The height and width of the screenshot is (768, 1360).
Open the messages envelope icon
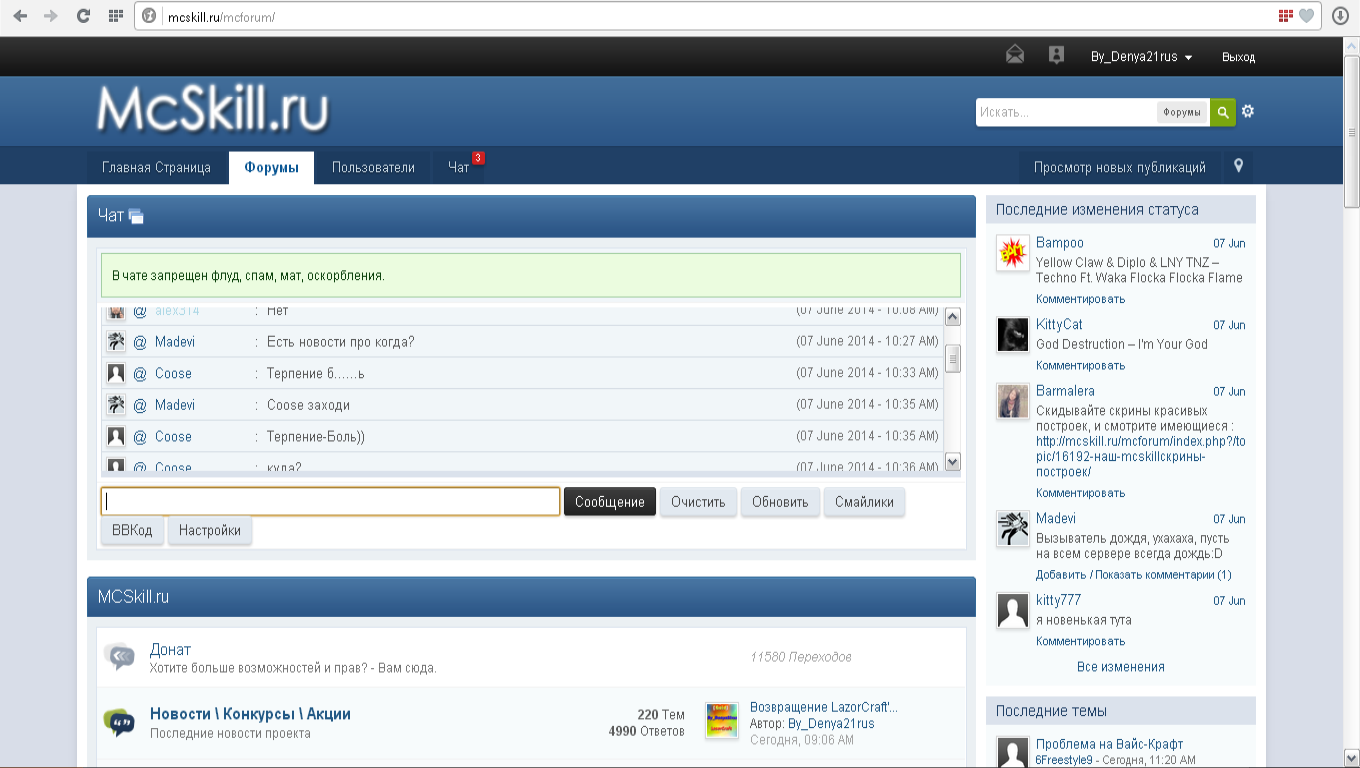click(x=1015, y=55)
